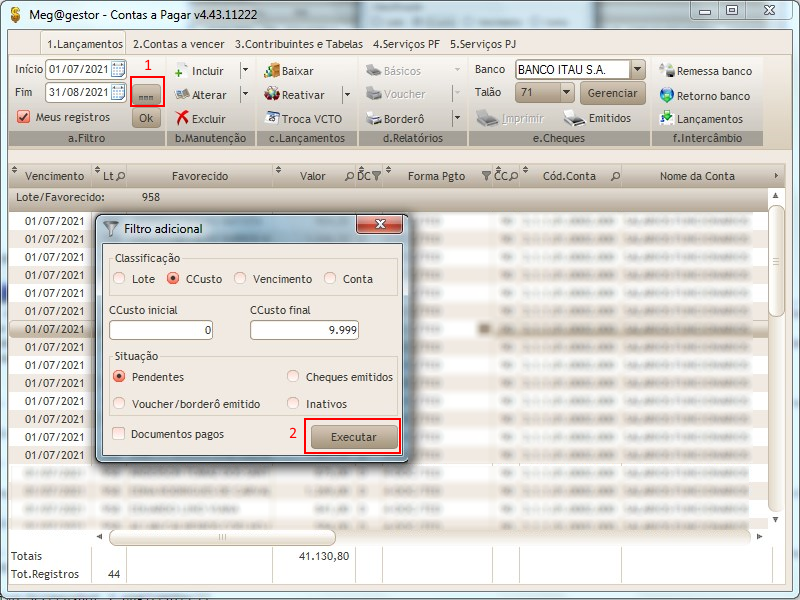Expand the Talão 71 dropdown
Viewport: 800px width, 600px height.
(566, 93)
